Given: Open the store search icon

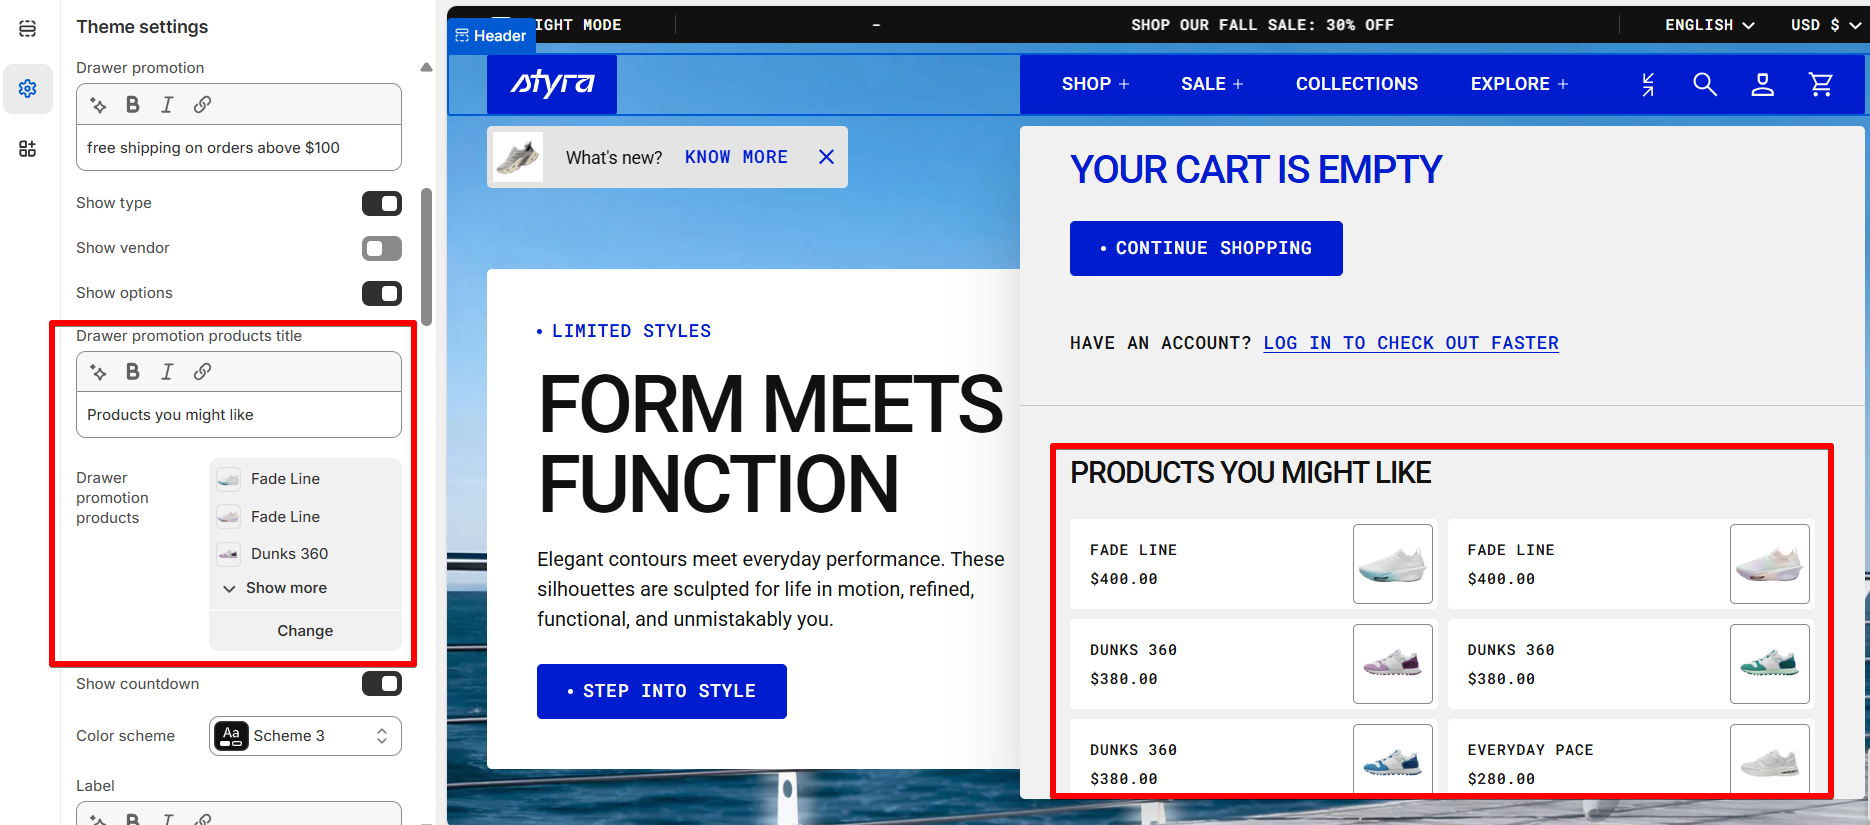Looking at the screenshot, I should click(1705, 85).
